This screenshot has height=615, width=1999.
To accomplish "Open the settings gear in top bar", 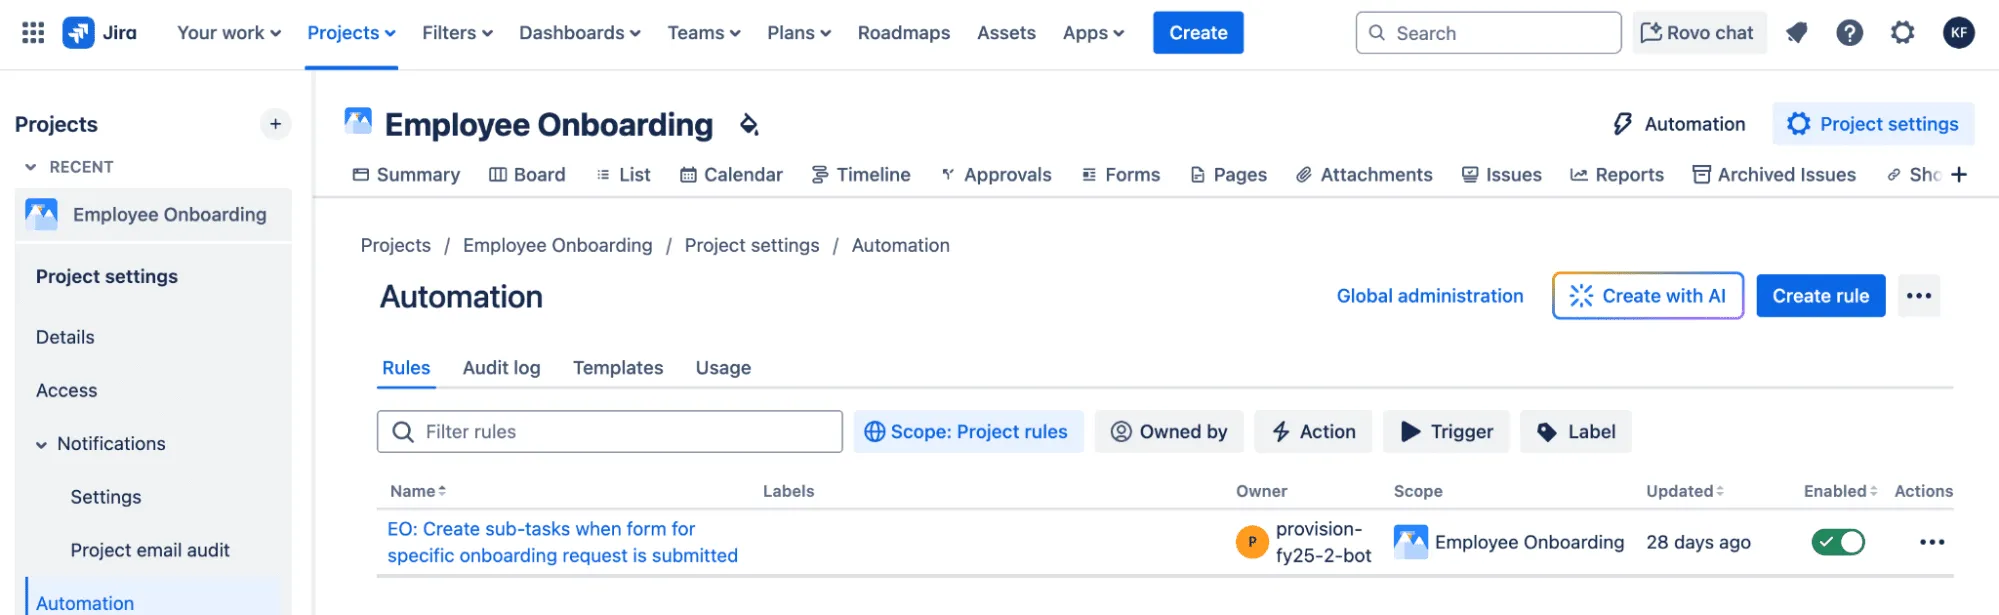I will point(1902,33).
